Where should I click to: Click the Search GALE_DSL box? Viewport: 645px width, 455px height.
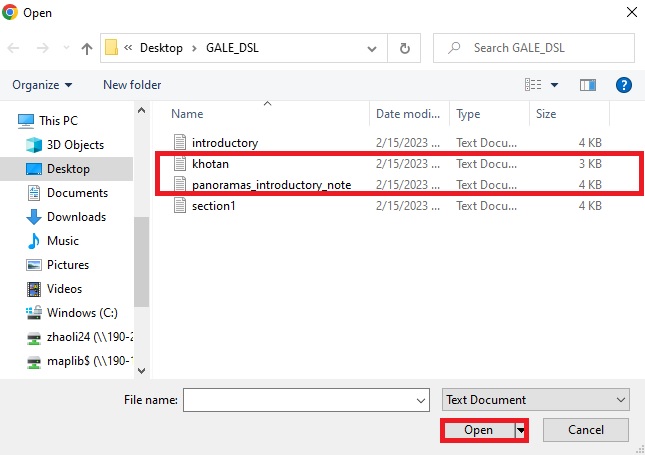[x=534, y=48]
